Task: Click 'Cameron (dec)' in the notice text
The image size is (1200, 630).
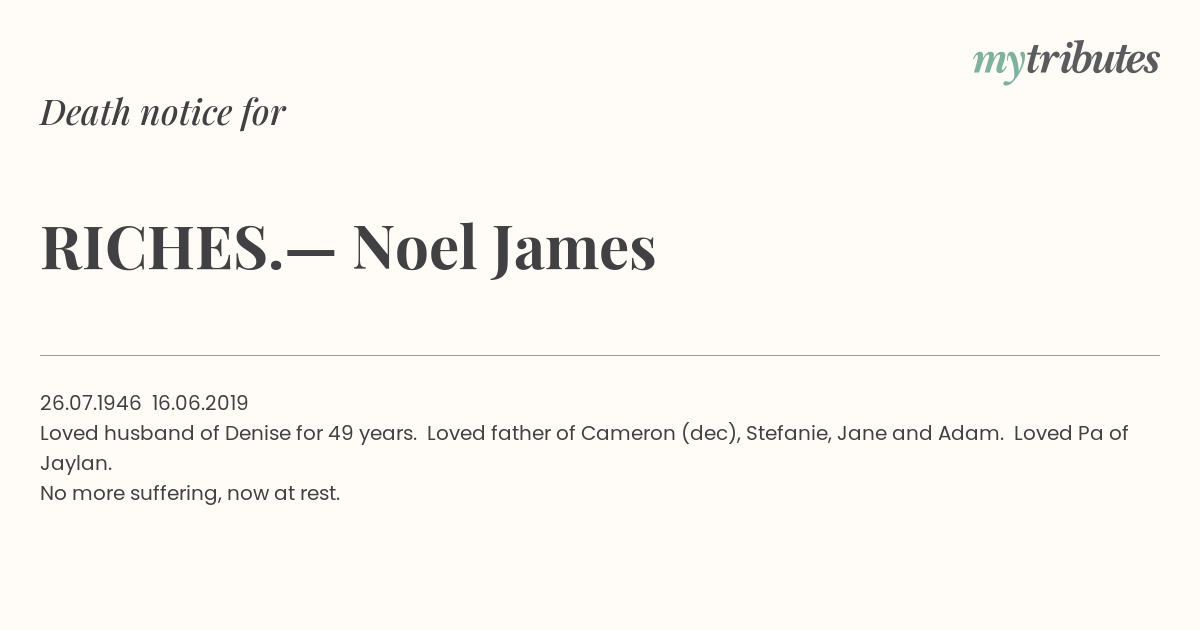Action: click(660, 433)
